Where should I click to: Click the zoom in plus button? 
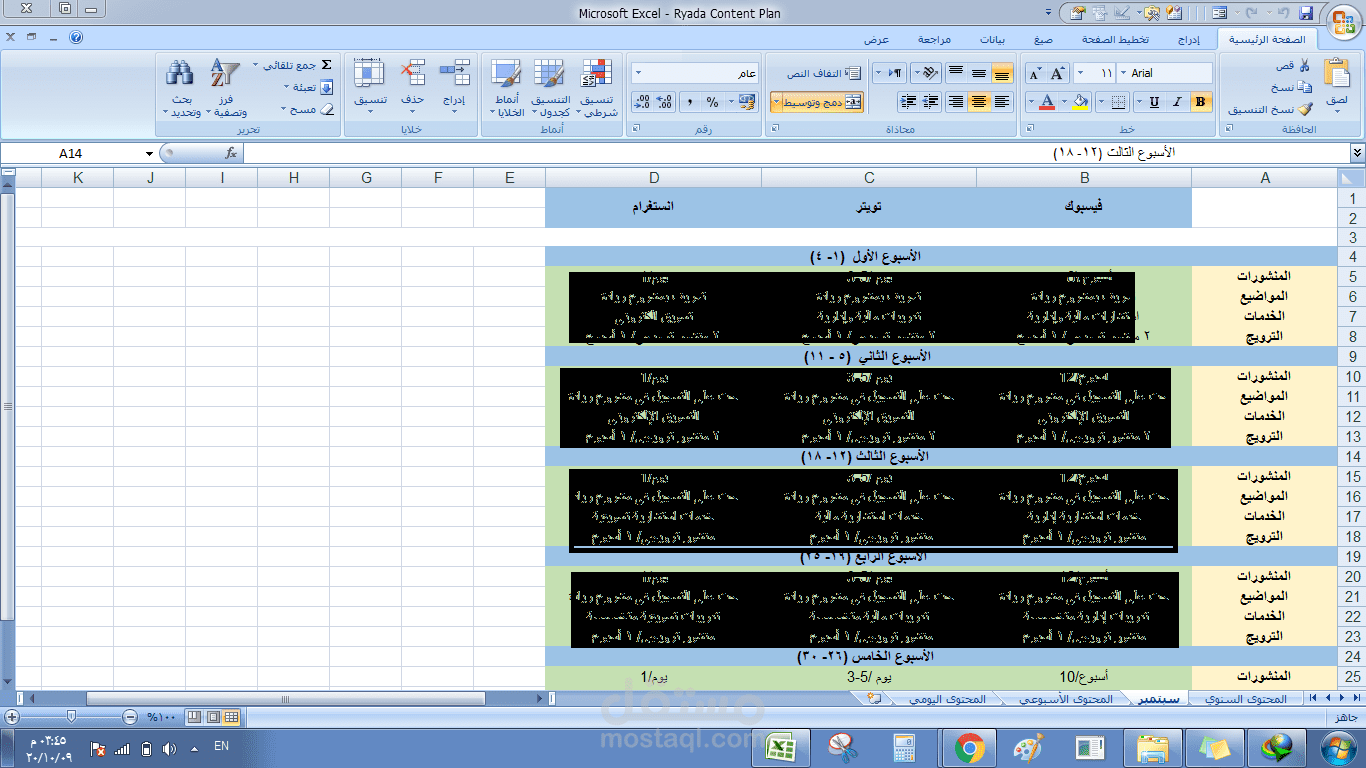[11, 717]
